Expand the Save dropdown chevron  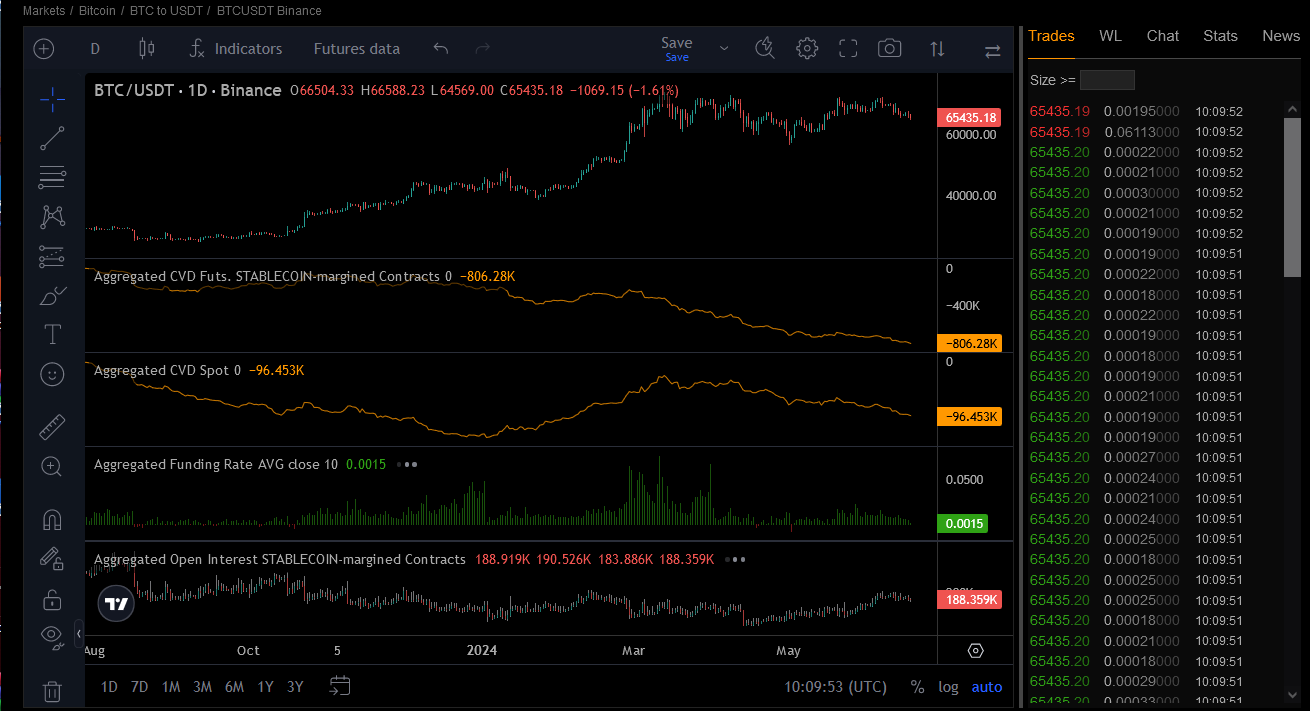tap(724, 49)
